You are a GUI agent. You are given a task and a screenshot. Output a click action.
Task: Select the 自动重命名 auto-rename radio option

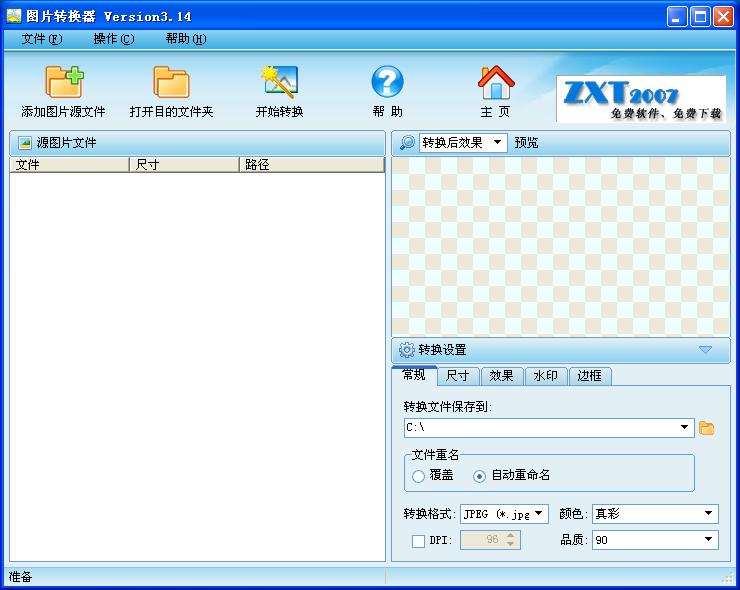click(x=480, y=476)
